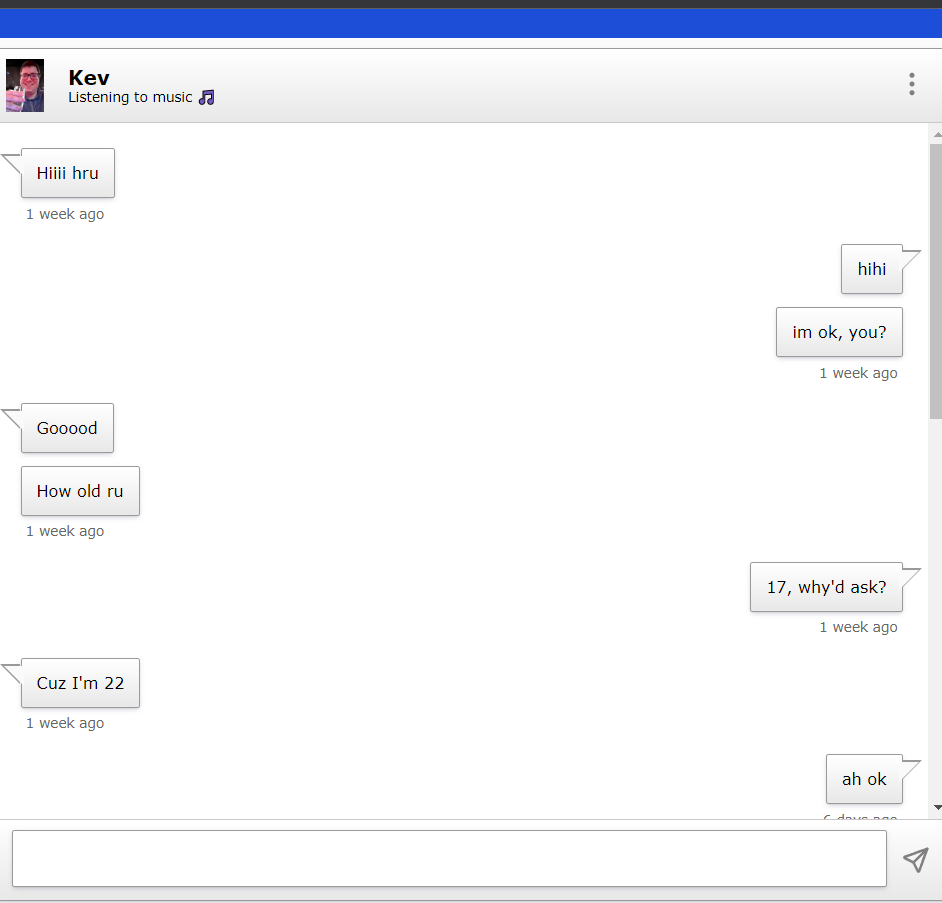This screenshot has width=942, height=903.
Task: Select the 'Hiiii hru' message bubble
Action: click(x=68, y=173)
